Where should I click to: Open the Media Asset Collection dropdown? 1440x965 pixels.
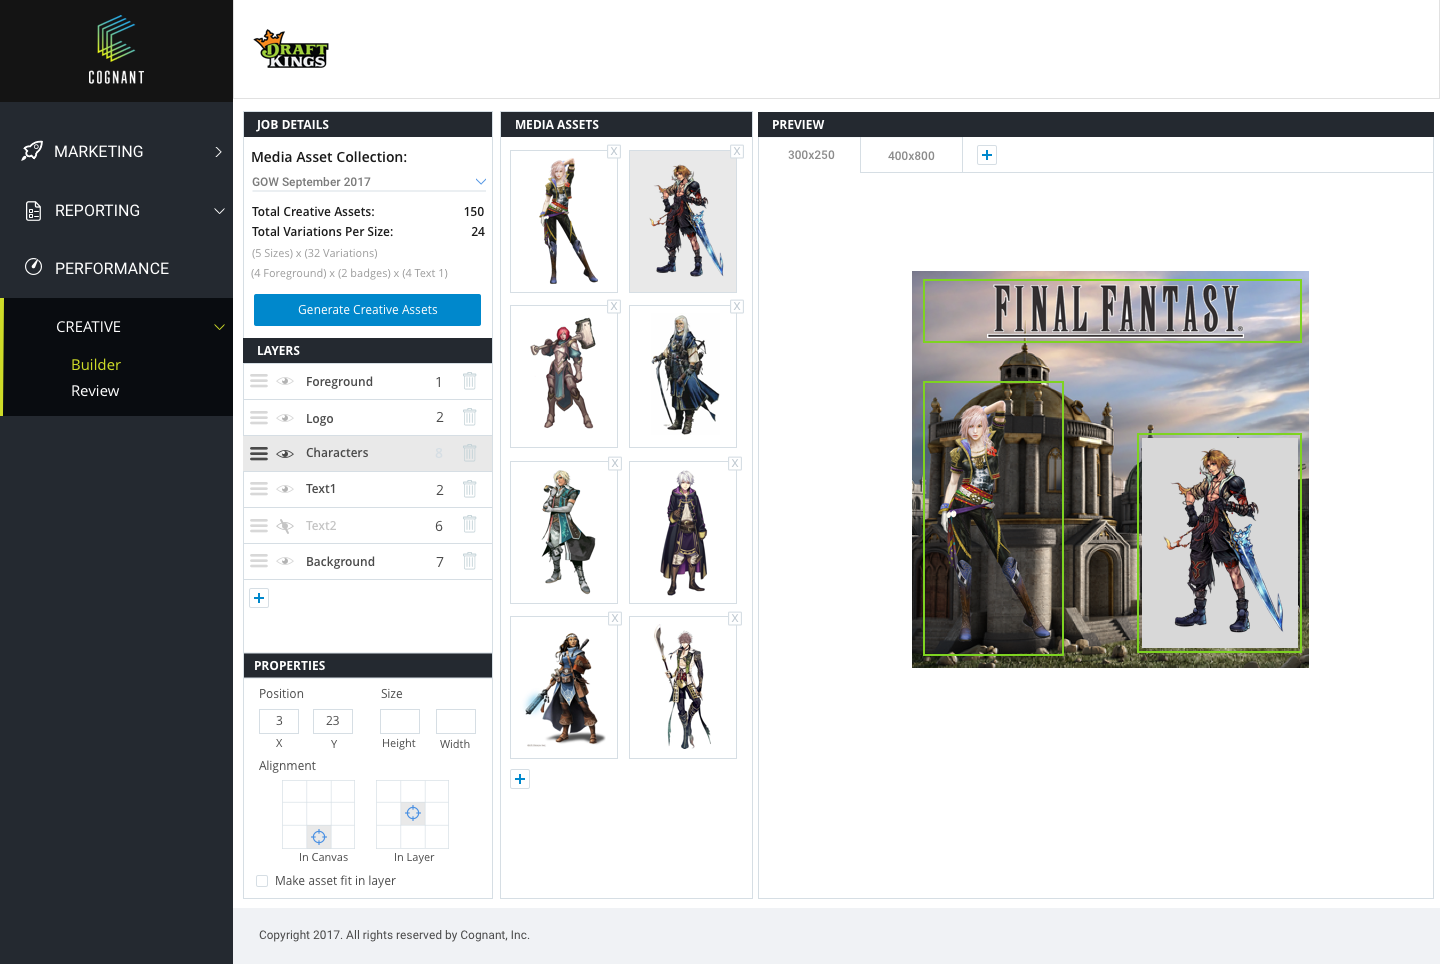[368, 182]
